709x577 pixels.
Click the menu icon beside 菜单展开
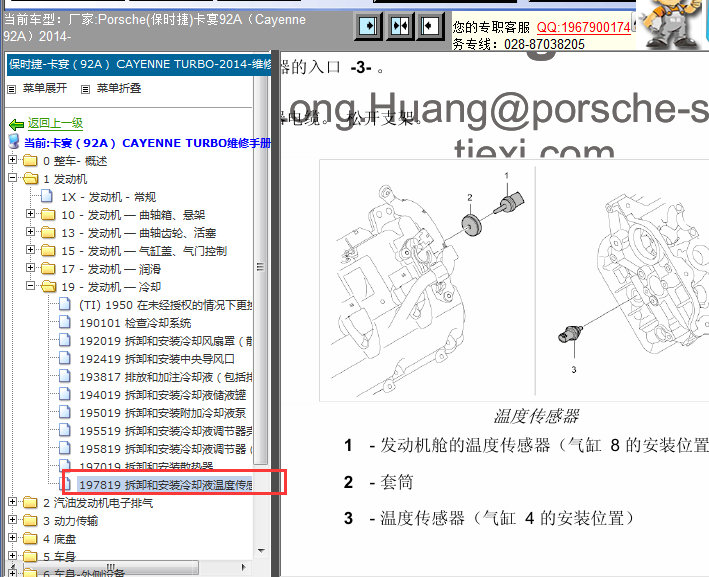pyautogui.click(x=12, y=90)
